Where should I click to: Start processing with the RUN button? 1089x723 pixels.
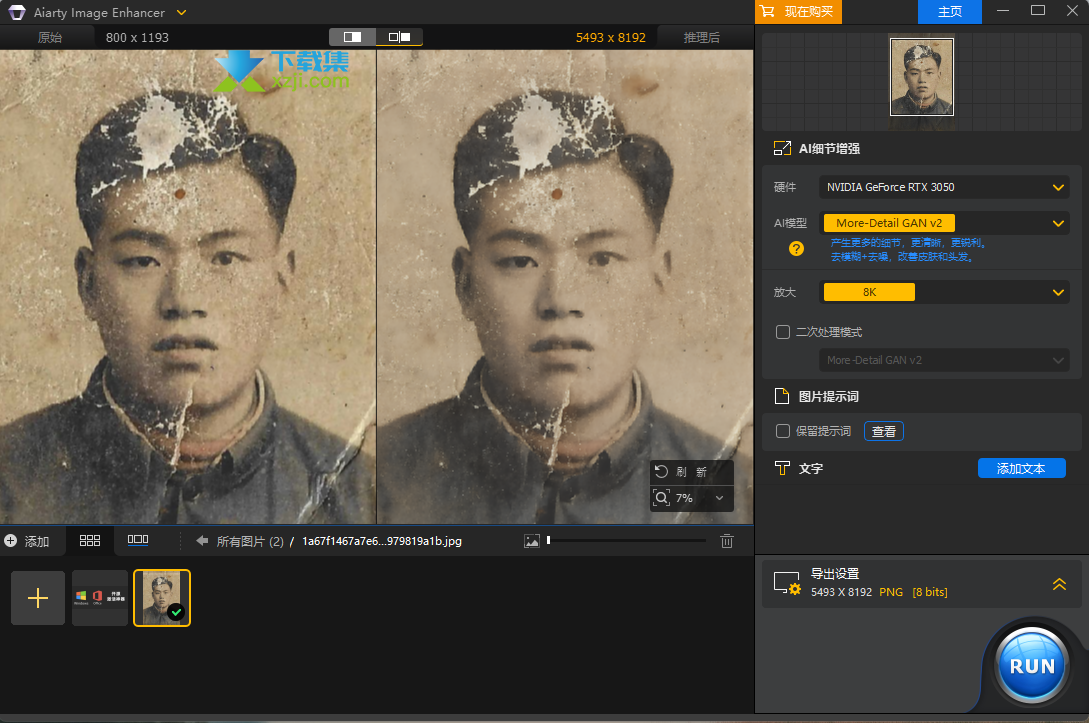pos(1032,665)
